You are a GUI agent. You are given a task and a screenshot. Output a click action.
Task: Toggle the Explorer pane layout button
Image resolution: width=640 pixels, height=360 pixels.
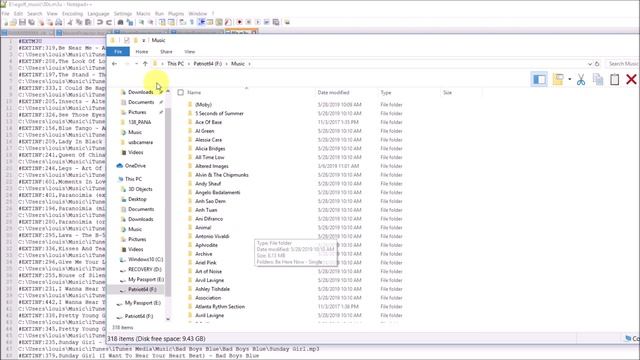click(x=539, y=79)
